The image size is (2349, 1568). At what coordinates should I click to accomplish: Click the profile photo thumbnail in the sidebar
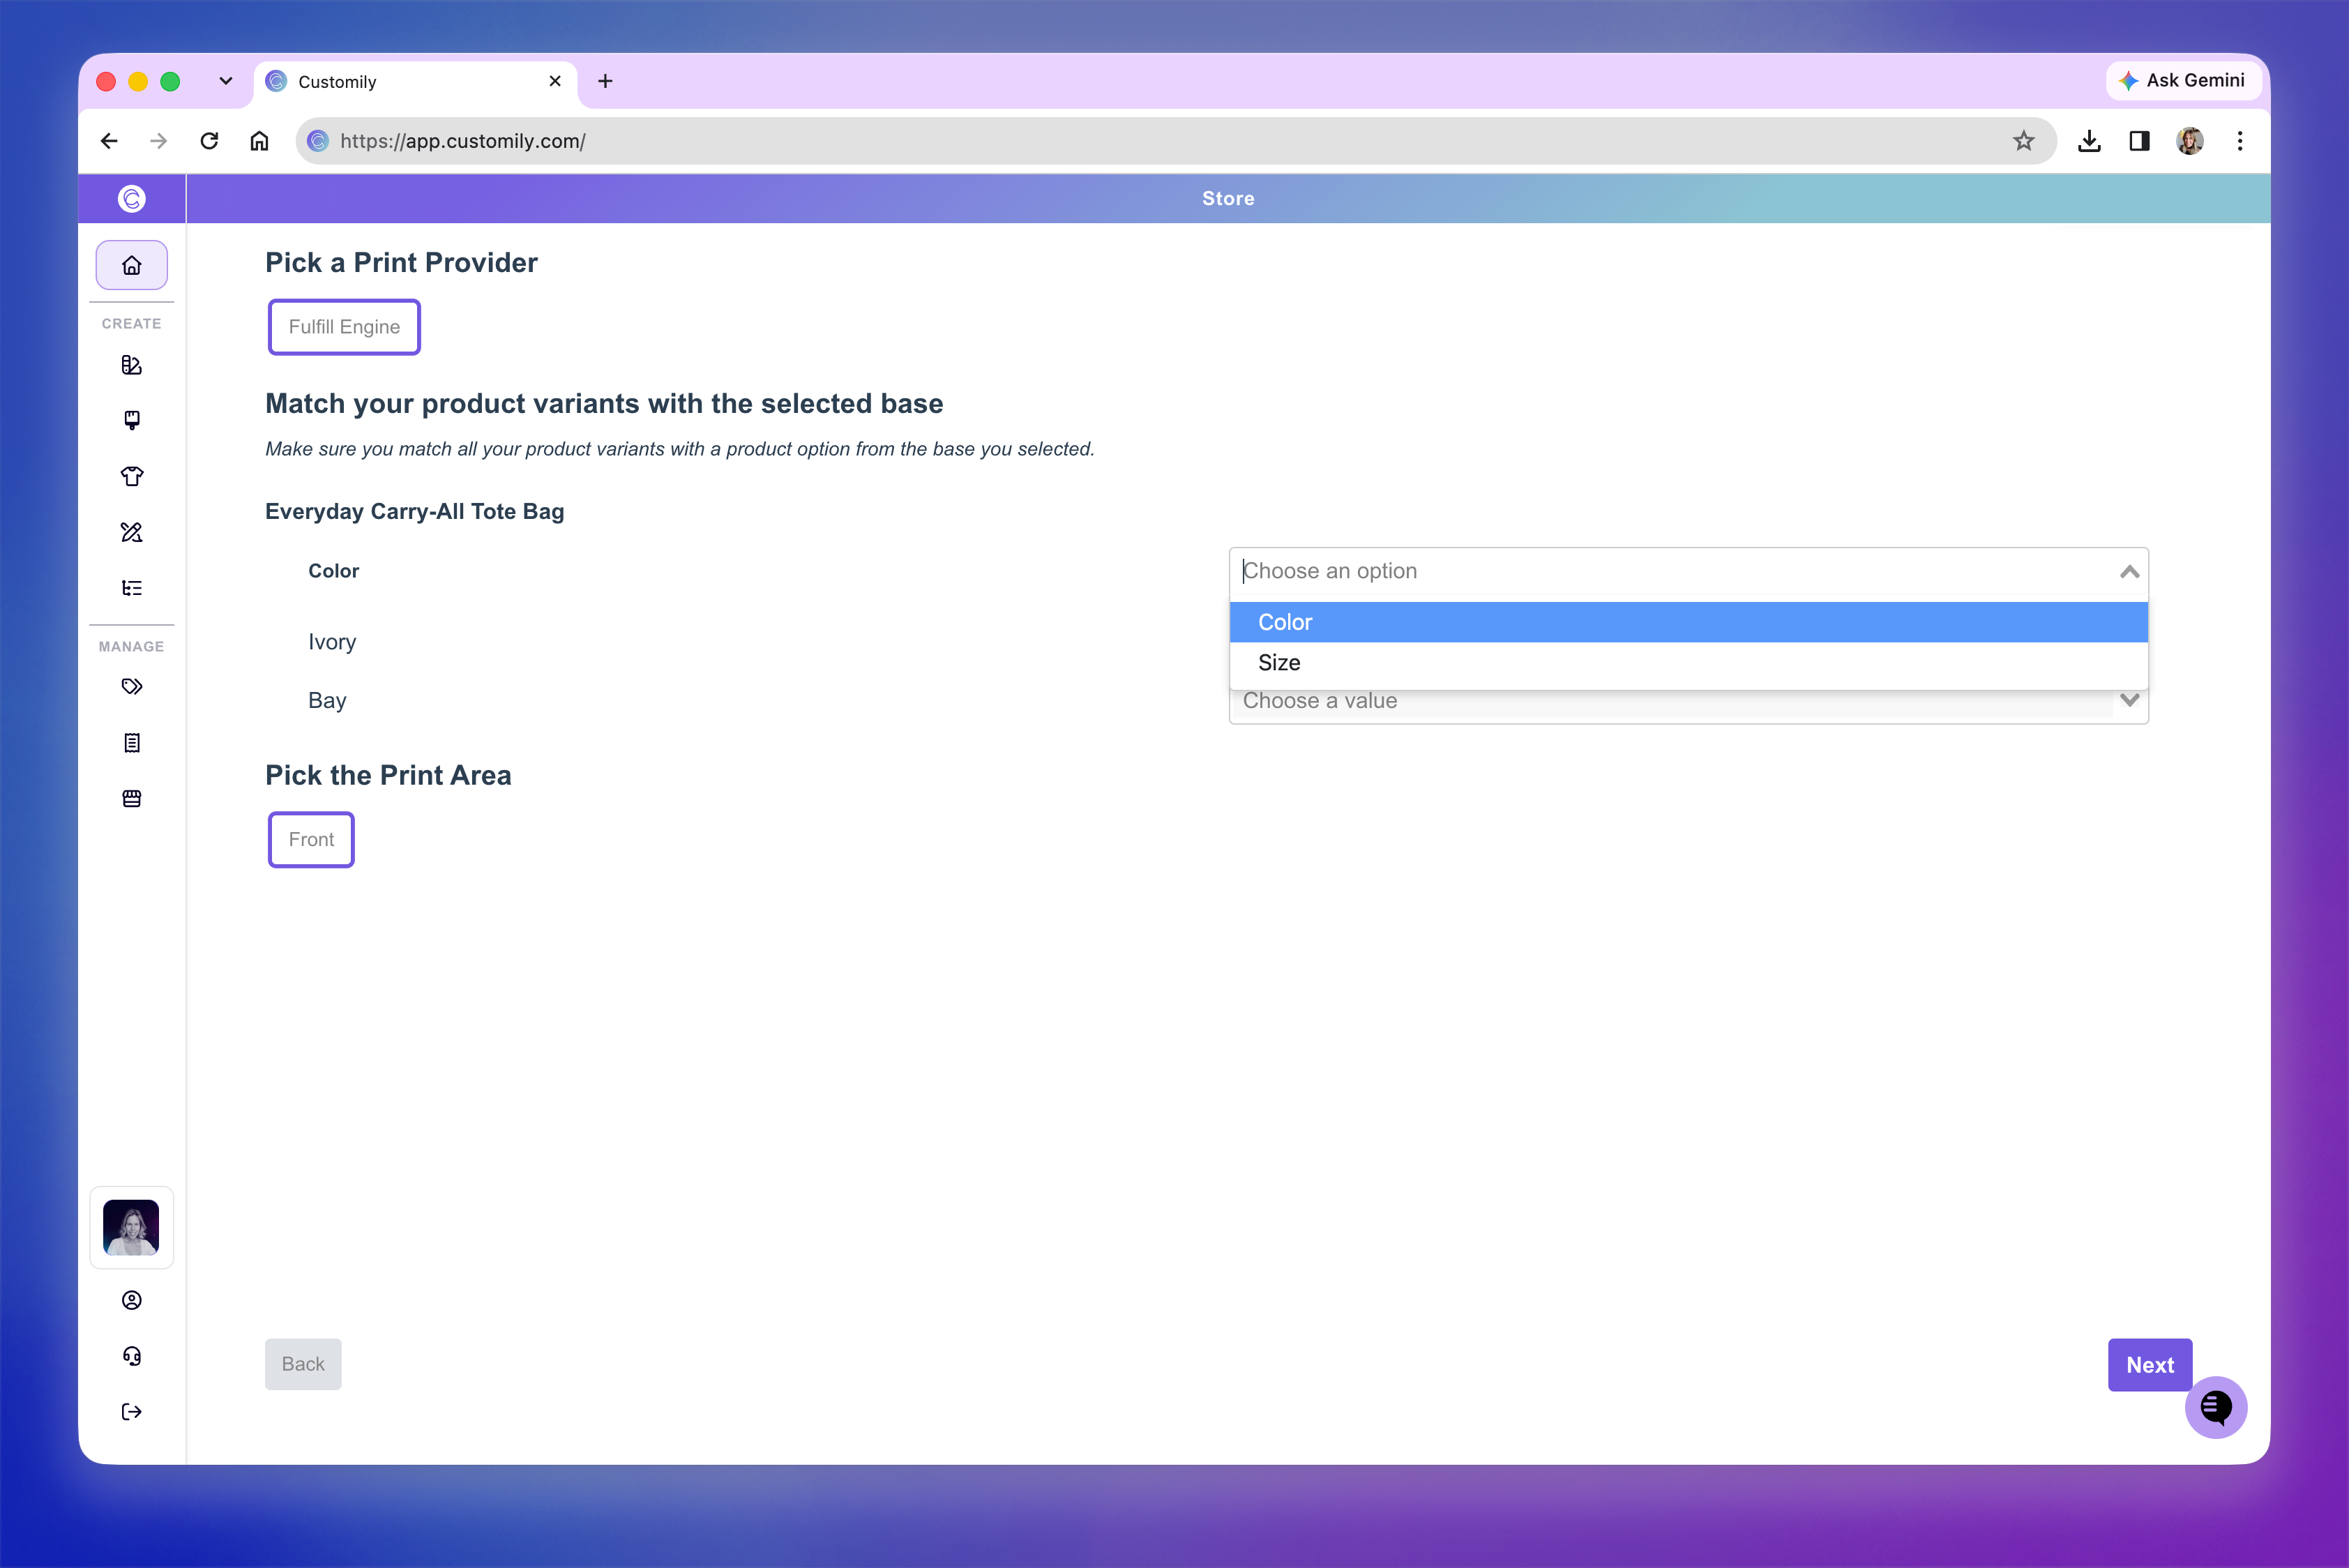[x=131, y=1228]
